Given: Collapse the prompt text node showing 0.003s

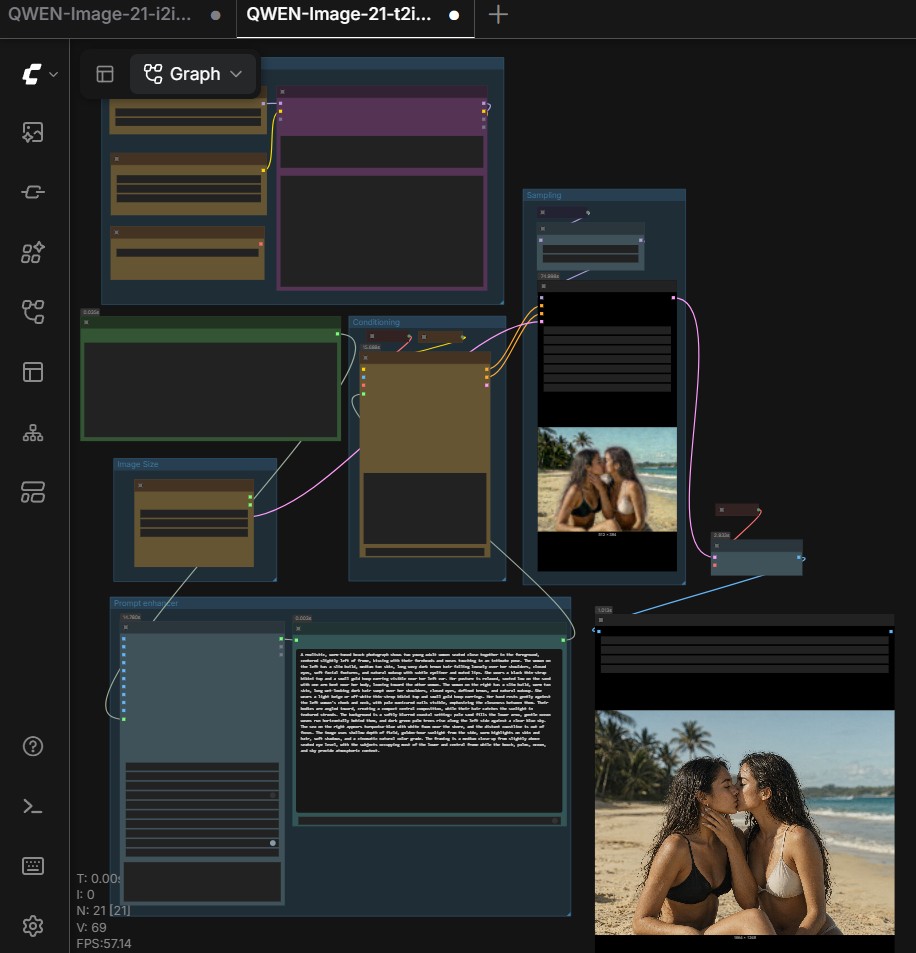Looking at the screenshot, I should pos(298,628).
